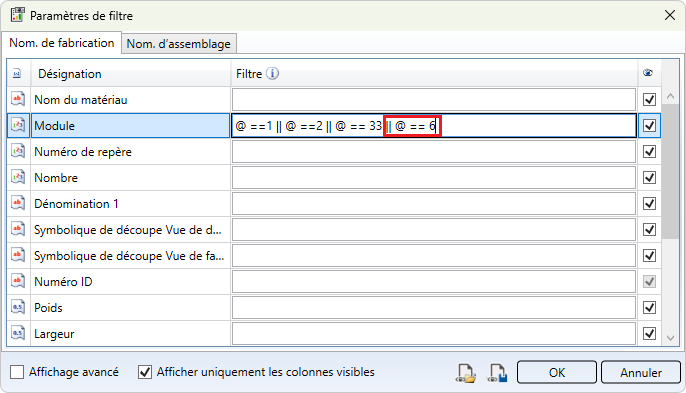Untick visibility checkbox for Largeur row
The height and width of the screenshot is (393, 686).
point(649,334)
